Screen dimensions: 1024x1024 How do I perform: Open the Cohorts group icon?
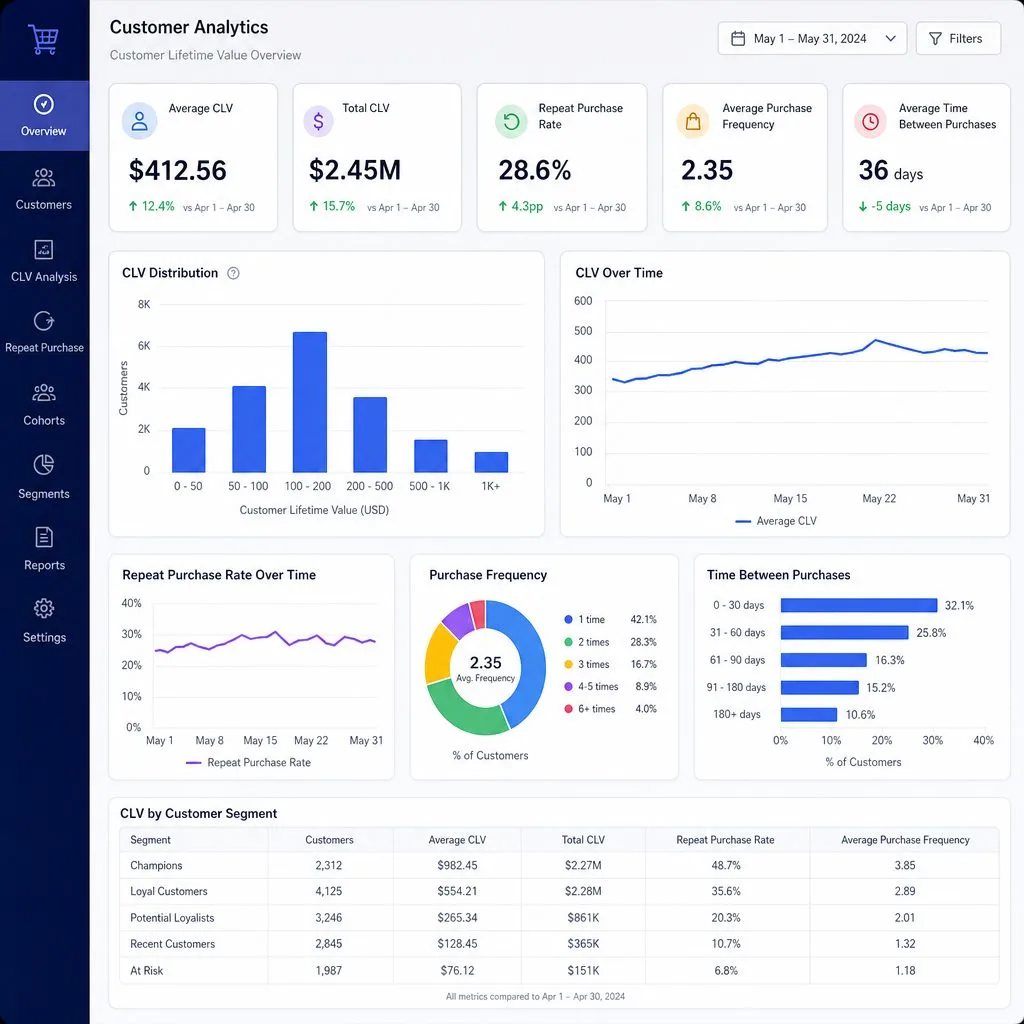click(44, 392)
